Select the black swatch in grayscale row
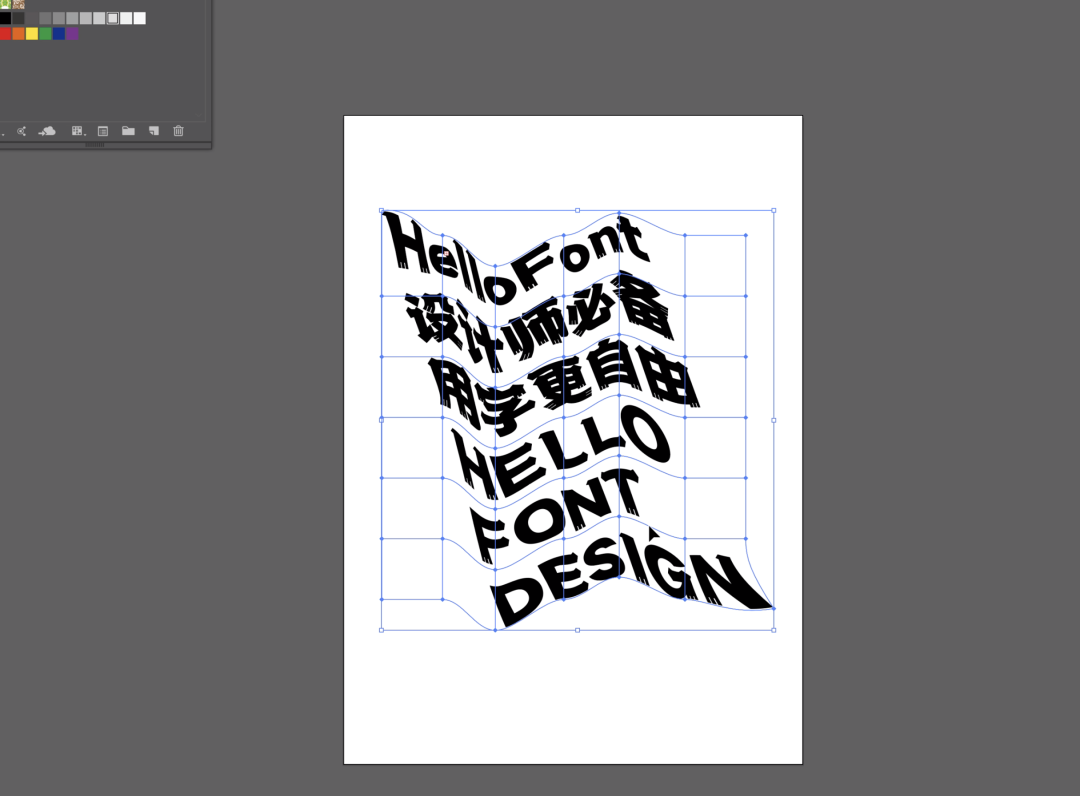The width and height of the screenshot is (1080, 796). point(5,18)
